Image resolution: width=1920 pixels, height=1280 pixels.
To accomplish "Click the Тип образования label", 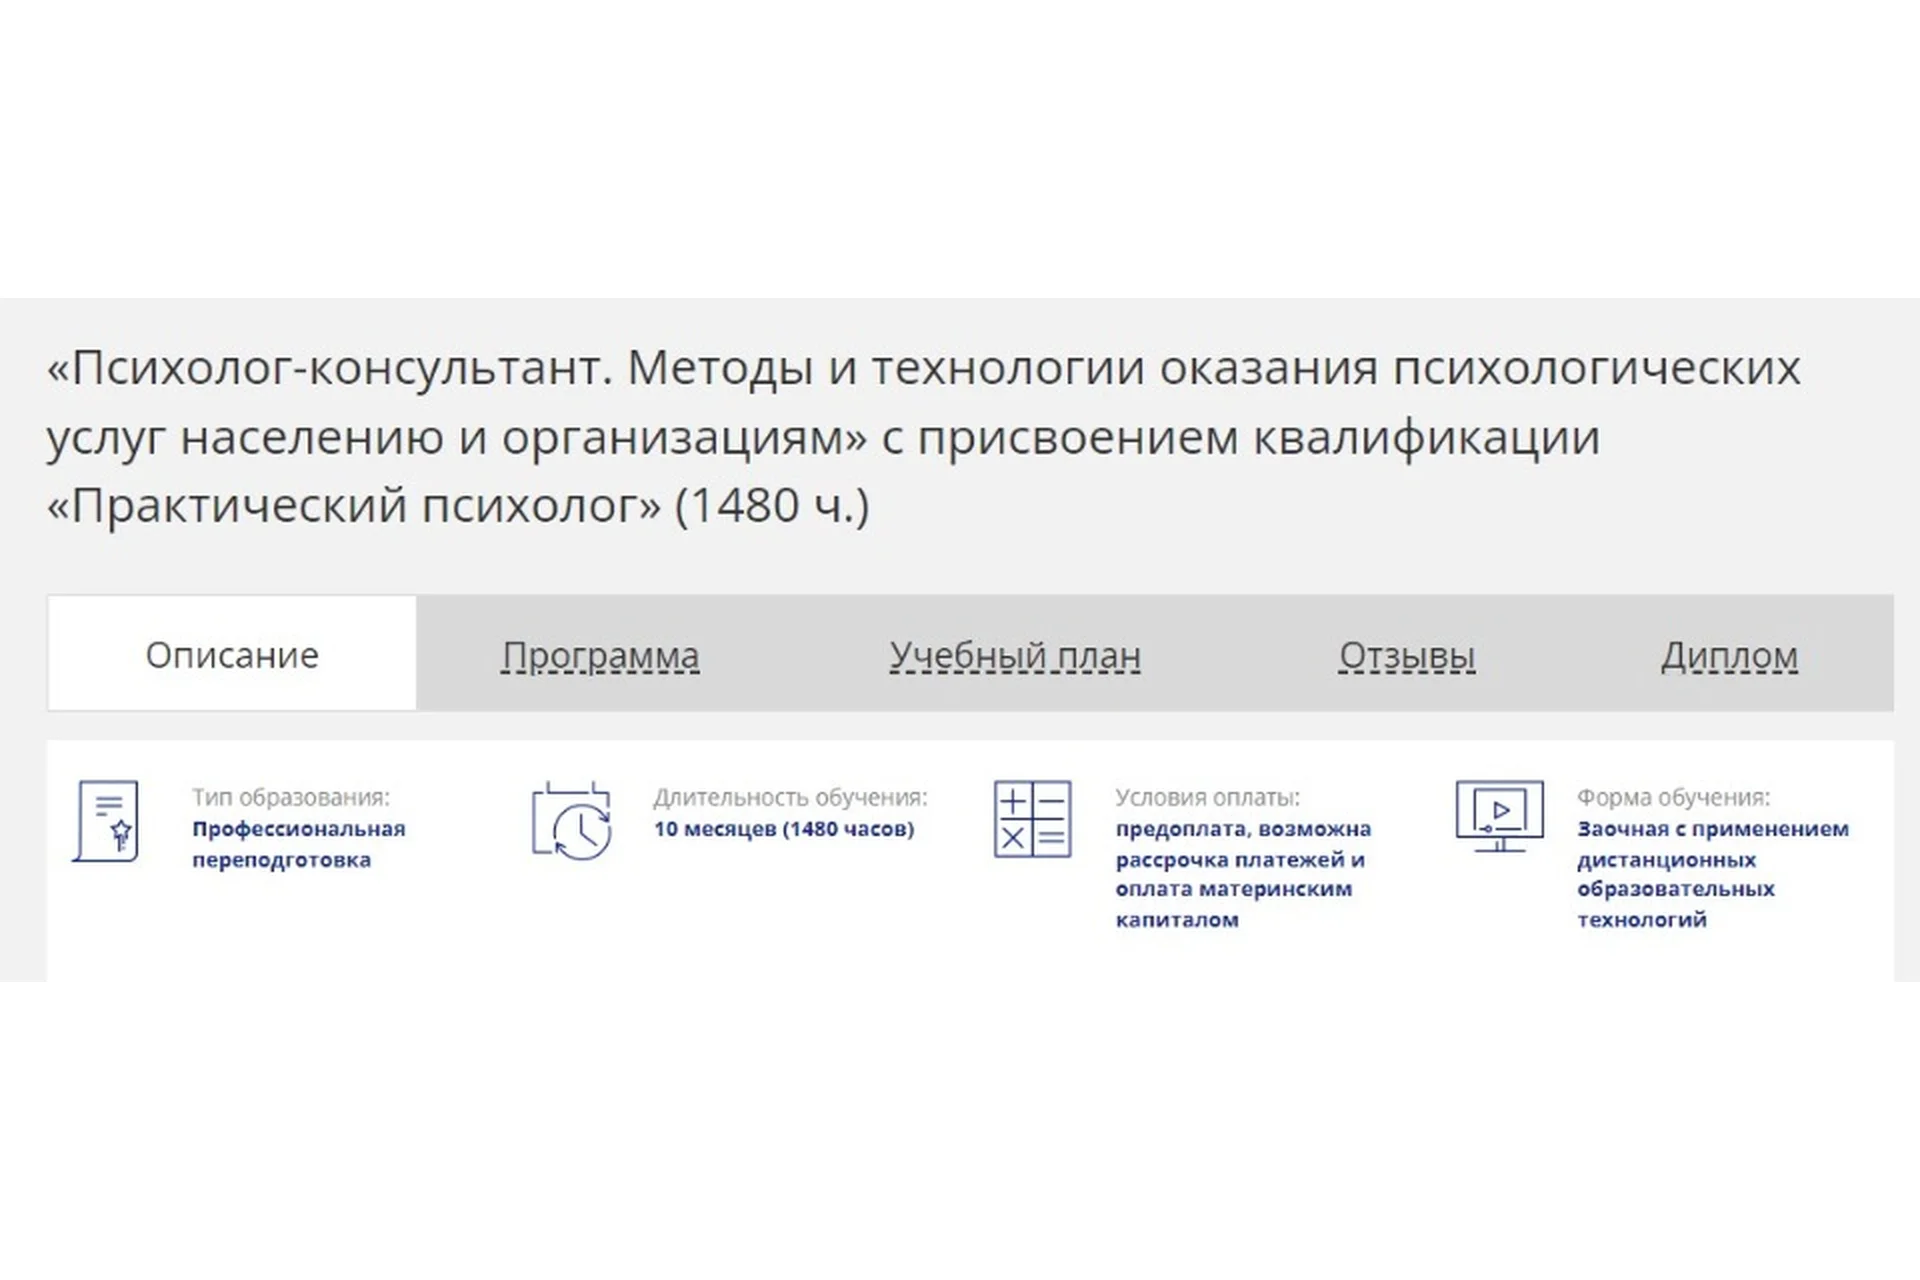I will coord(291,797).
